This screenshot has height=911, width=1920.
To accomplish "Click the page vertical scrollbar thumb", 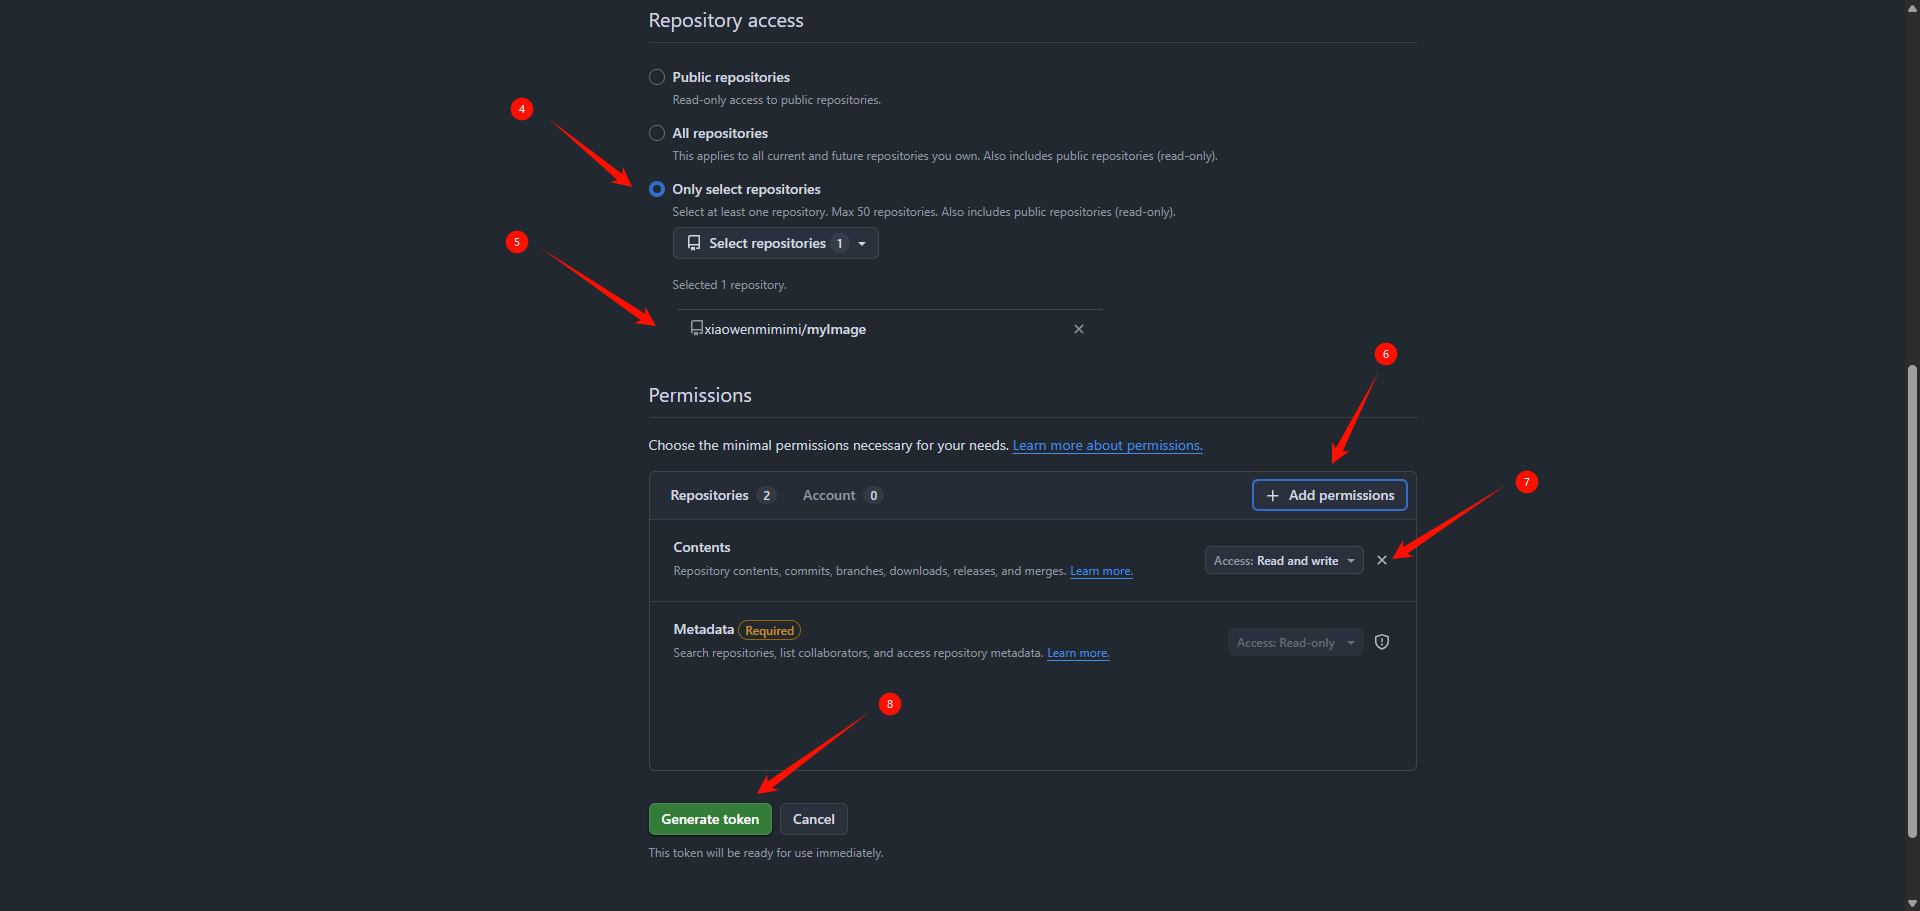I will point(1912,600).
